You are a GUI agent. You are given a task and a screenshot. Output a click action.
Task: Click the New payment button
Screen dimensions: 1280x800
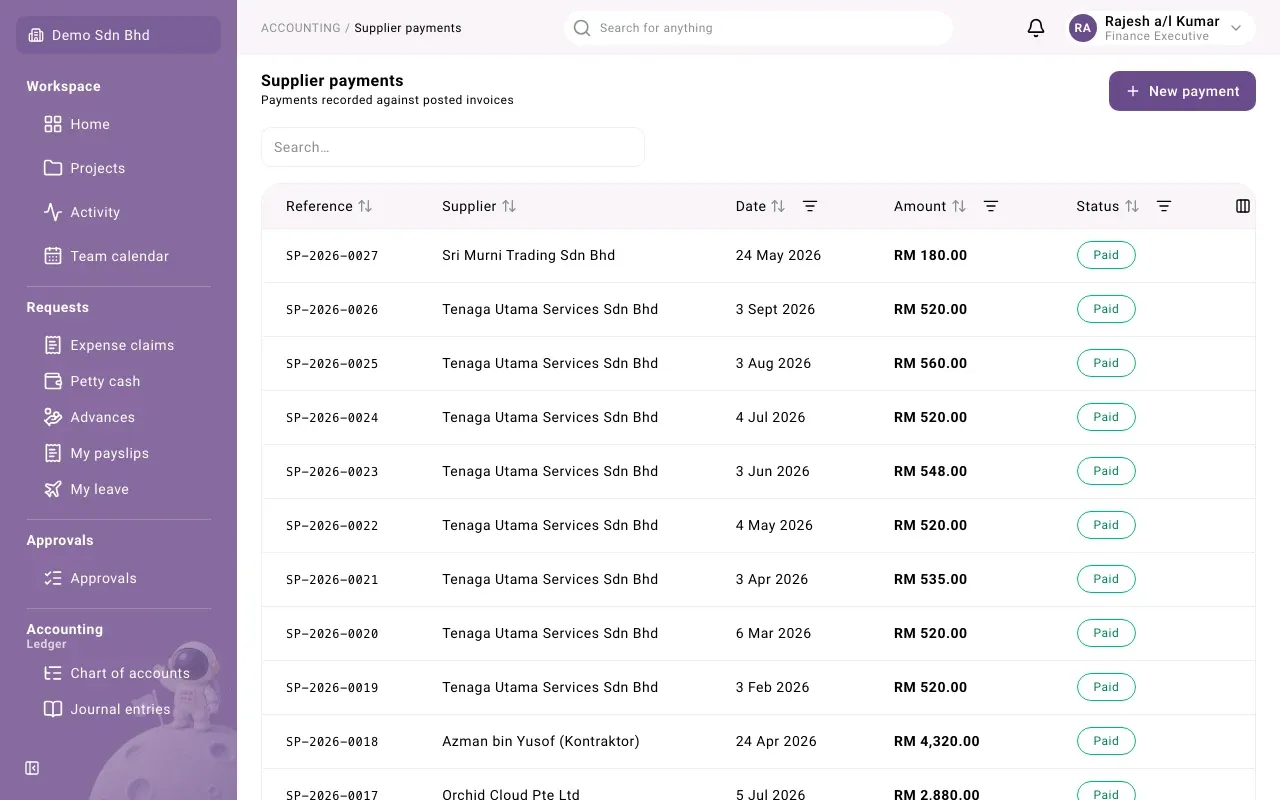(1182, 91)
